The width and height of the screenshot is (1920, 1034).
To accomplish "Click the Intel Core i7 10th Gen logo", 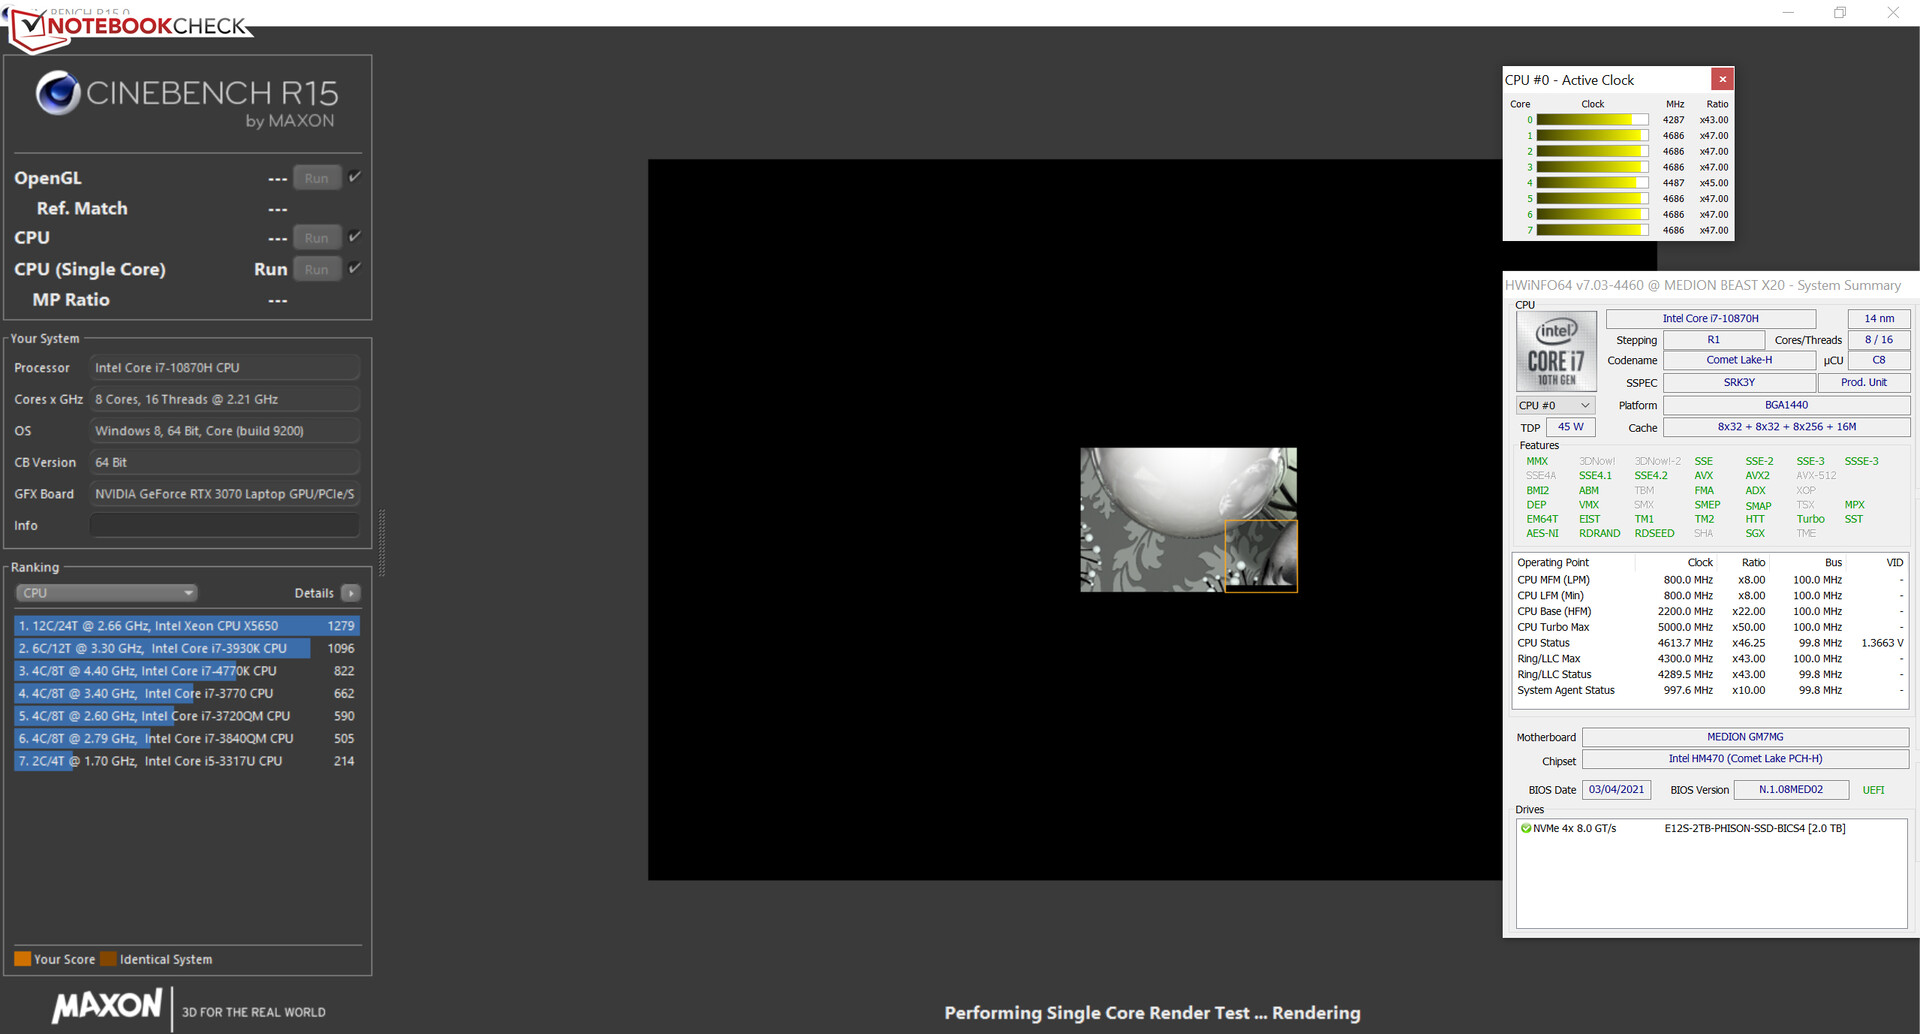I will click(x=1556, y=351).
